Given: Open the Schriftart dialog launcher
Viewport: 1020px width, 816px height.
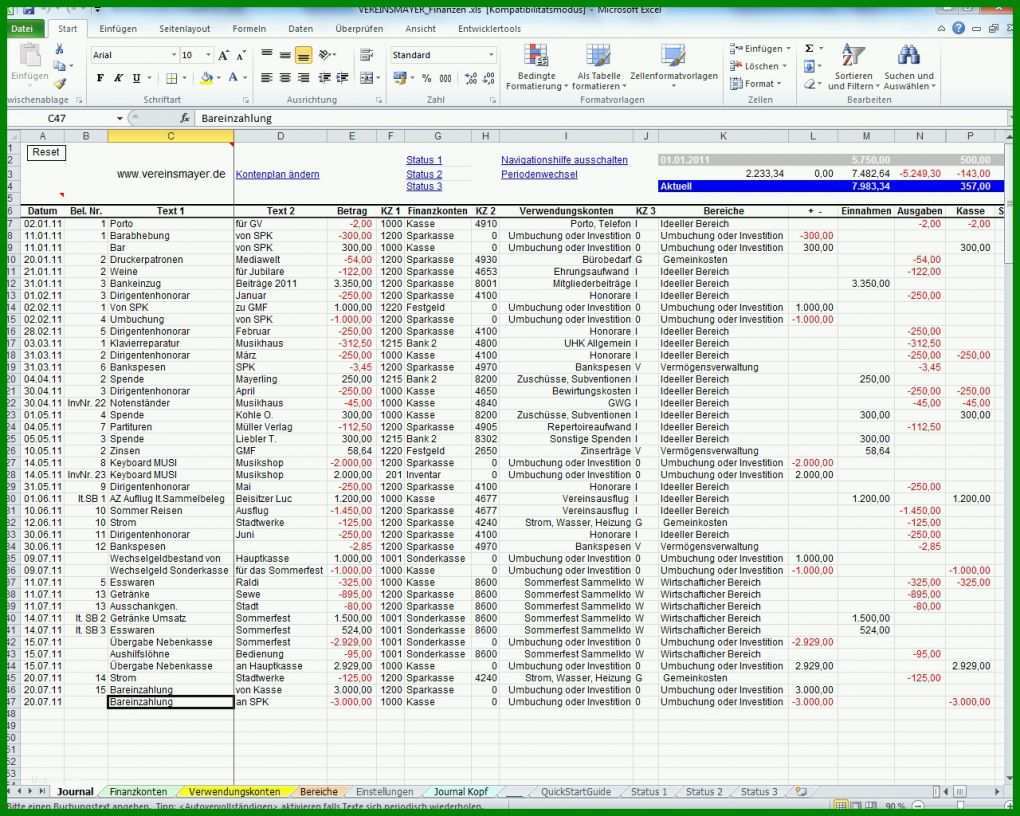Looking at the screenshot, I should click(x=246, y=100).
